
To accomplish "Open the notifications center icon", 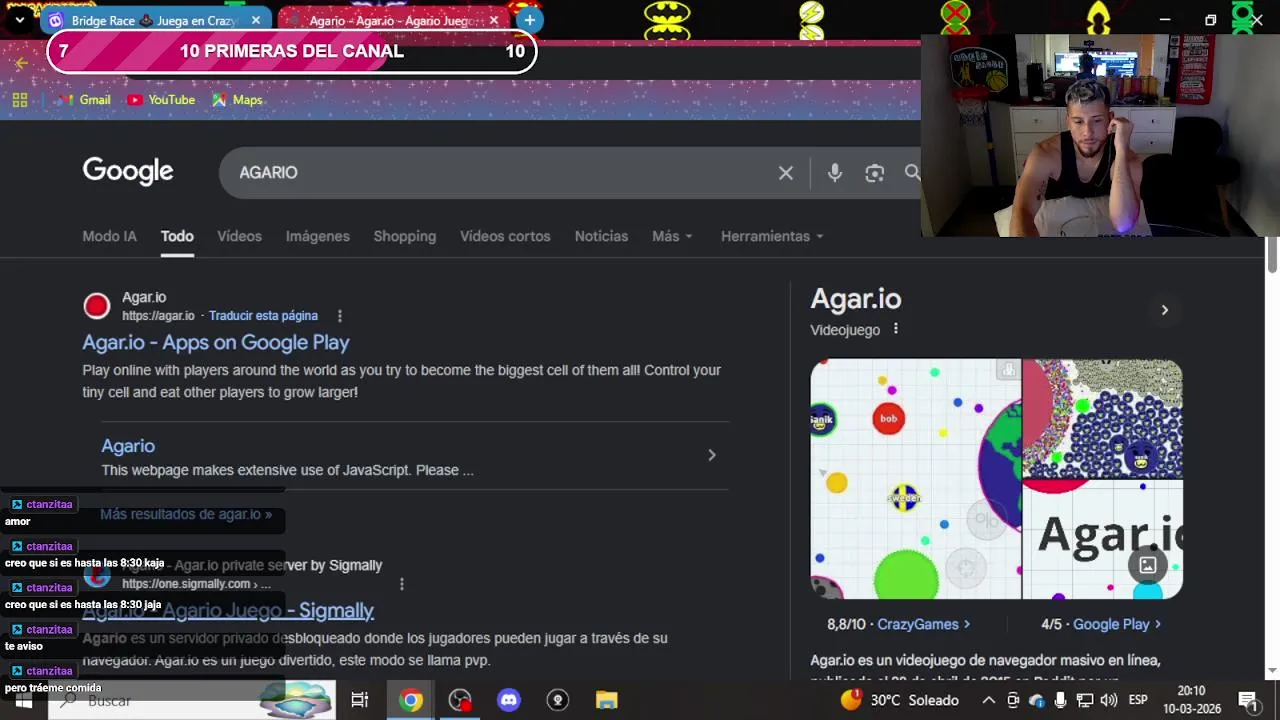I will point(1247,700).
